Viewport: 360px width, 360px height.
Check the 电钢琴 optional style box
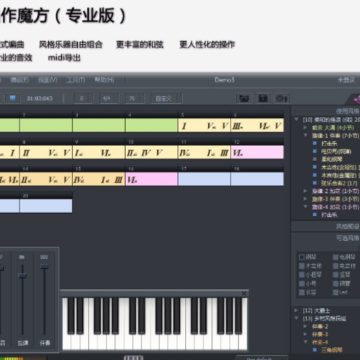[x=336, y=257]
